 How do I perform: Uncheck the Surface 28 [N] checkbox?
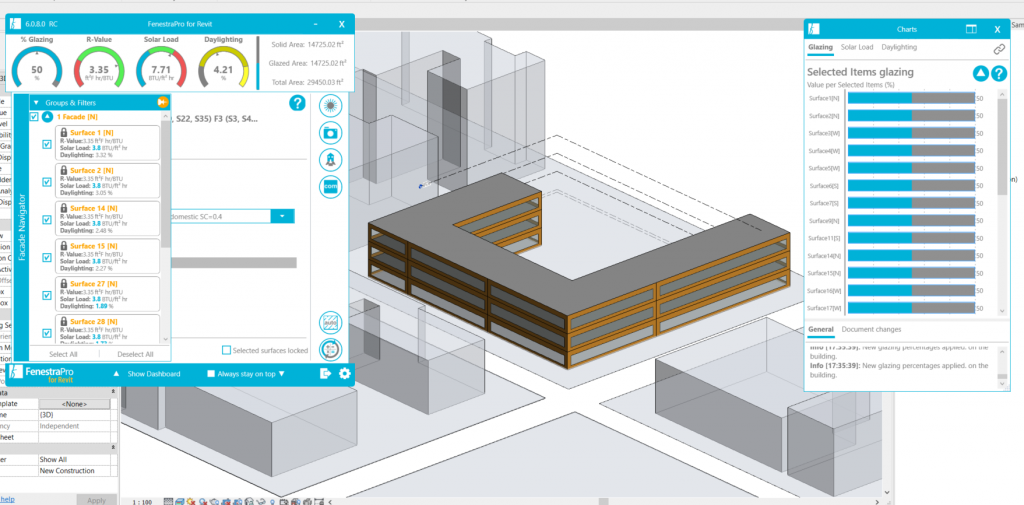pyautogui.click(x=46, y=332)
